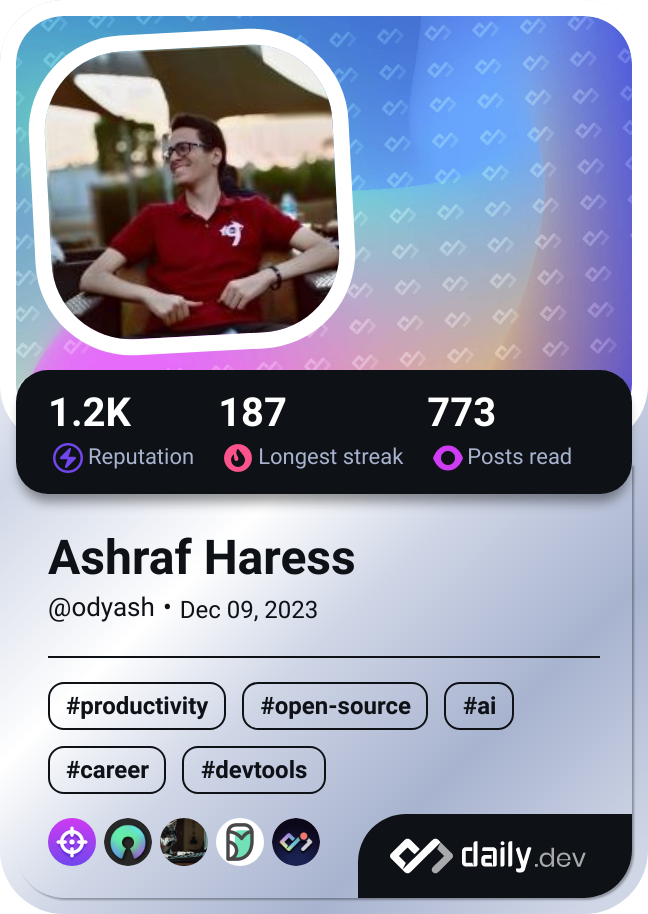
Task: Click the @odyash username
Action: click(x=101, y=608)
